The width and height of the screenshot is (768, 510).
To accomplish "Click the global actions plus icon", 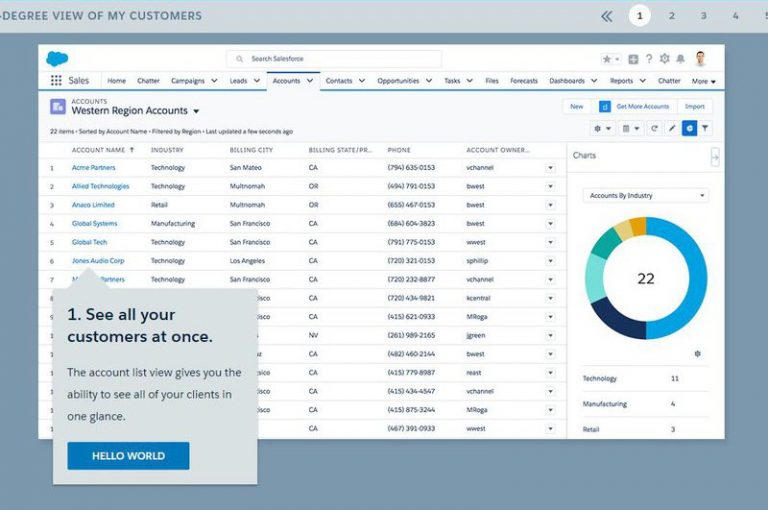I will click(633, 59).
